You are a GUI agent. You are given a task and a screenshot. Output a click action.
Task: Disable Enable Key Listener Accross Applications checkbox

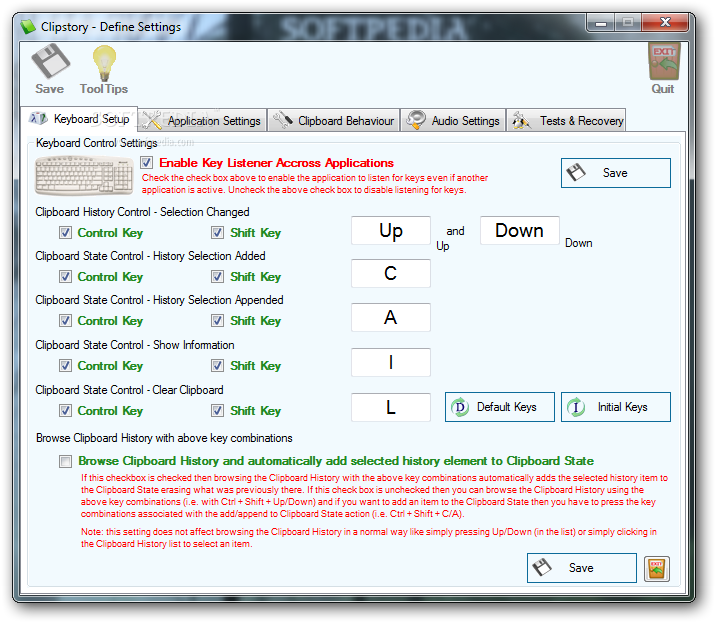click(x=147, y=163)
